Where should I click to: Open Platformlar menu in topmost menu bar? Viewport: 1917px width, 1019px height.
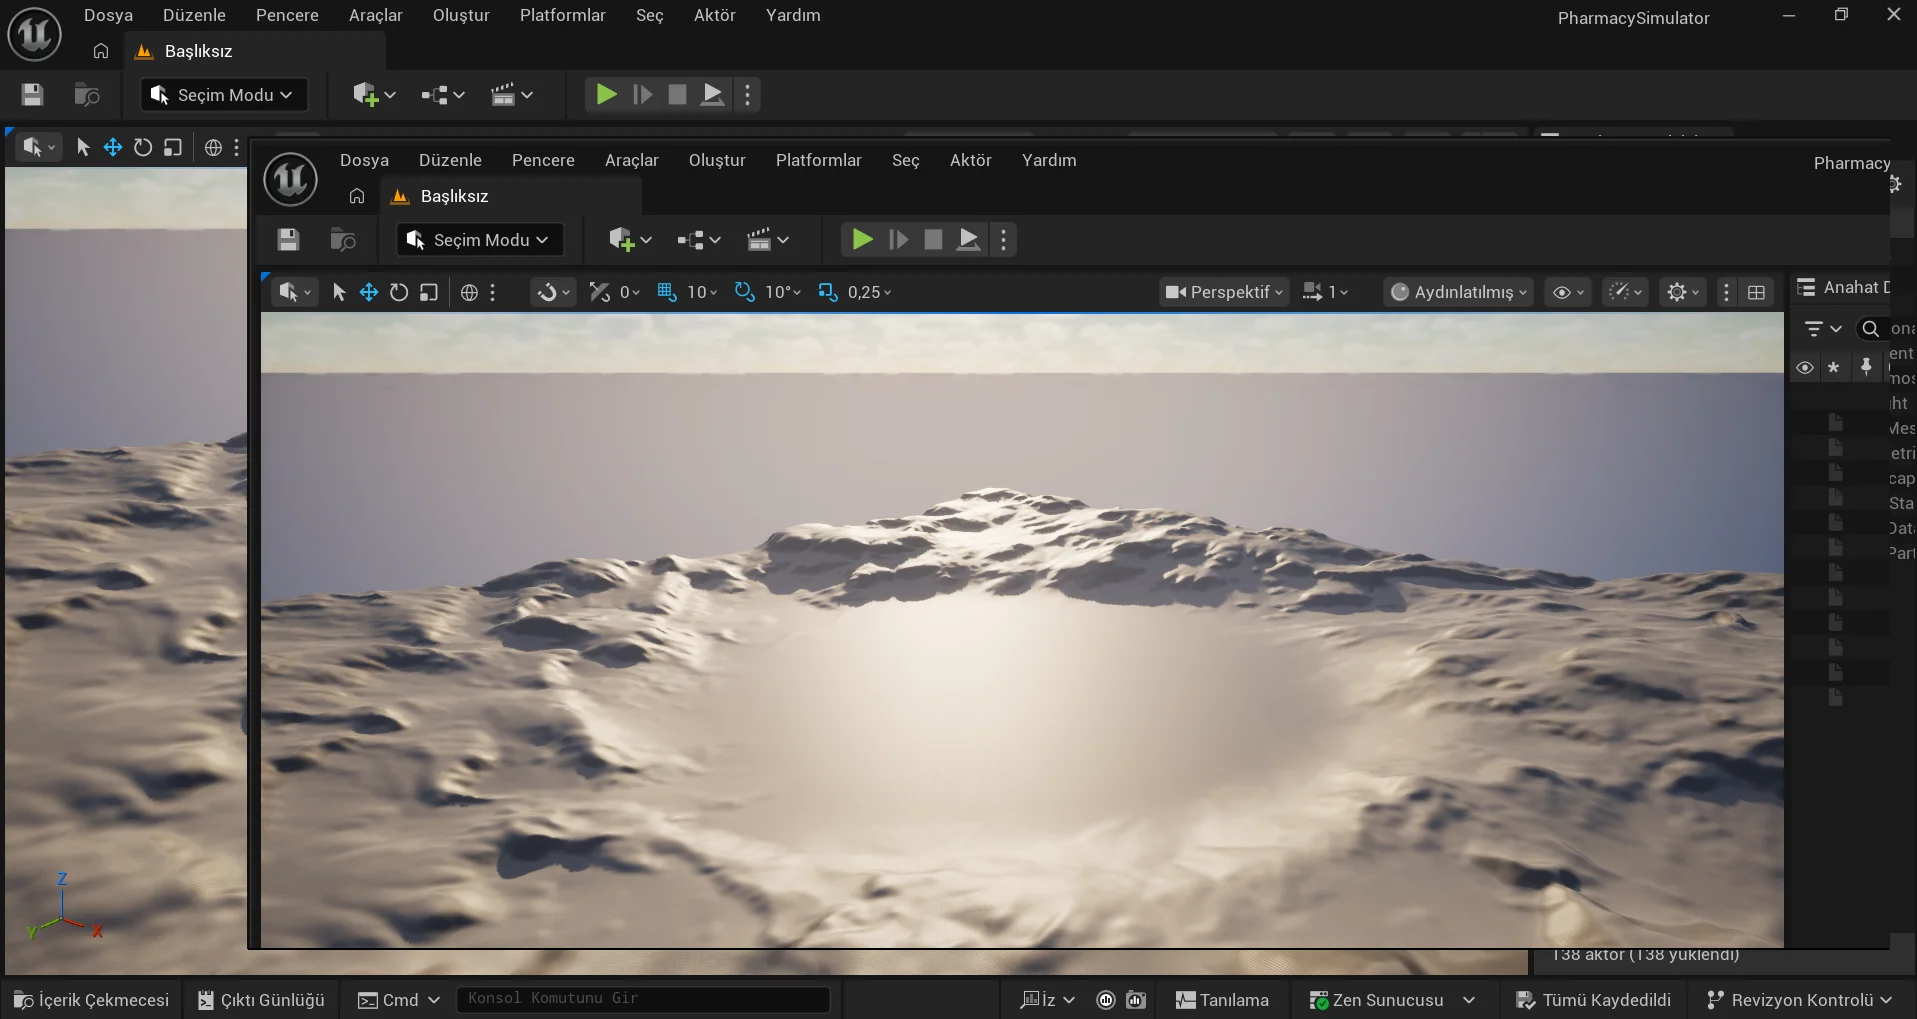(562, 15)
